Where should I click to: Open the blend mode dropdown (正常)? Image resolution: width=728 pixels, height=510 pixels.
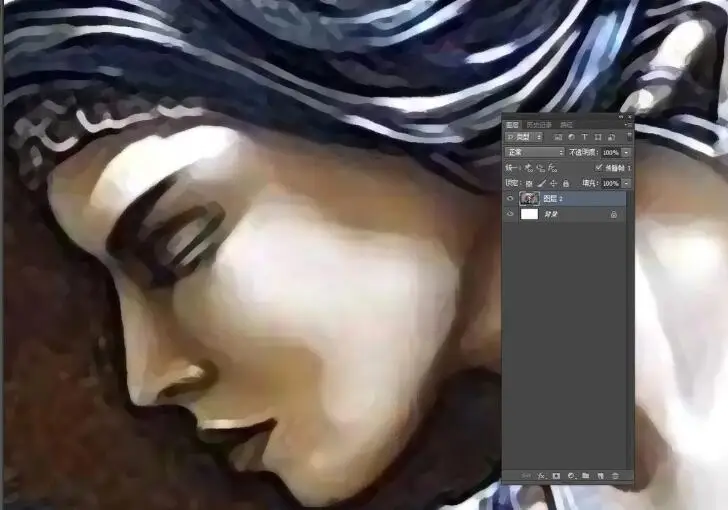pos(534,152)
